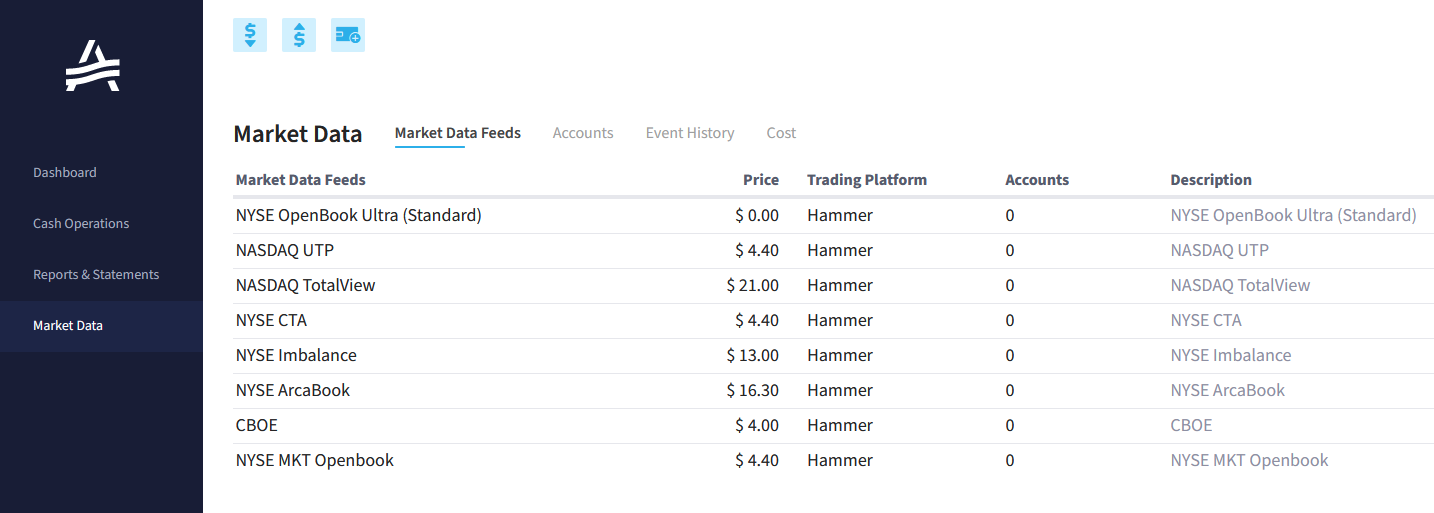Click the dollar-with-down-arrow deposit icon
1434x513 pixels.
tap(250, 35)
